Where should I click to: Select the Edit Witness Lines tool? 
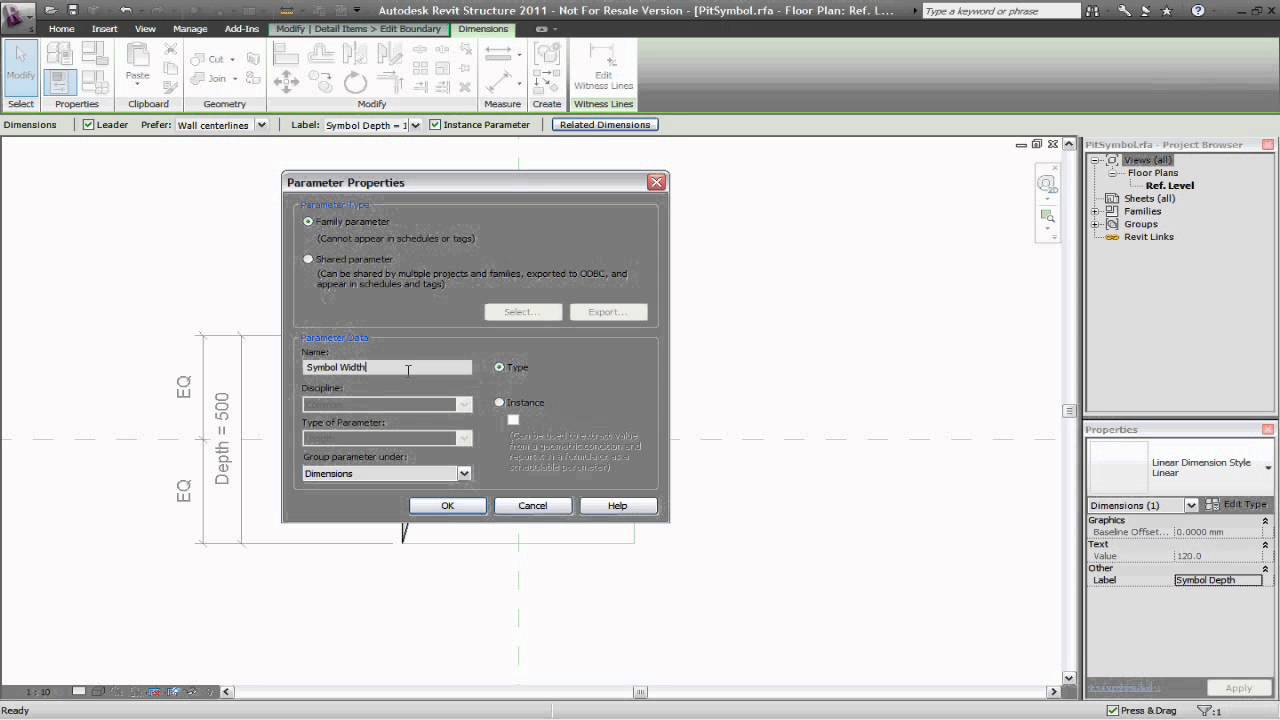coord(602,70)
